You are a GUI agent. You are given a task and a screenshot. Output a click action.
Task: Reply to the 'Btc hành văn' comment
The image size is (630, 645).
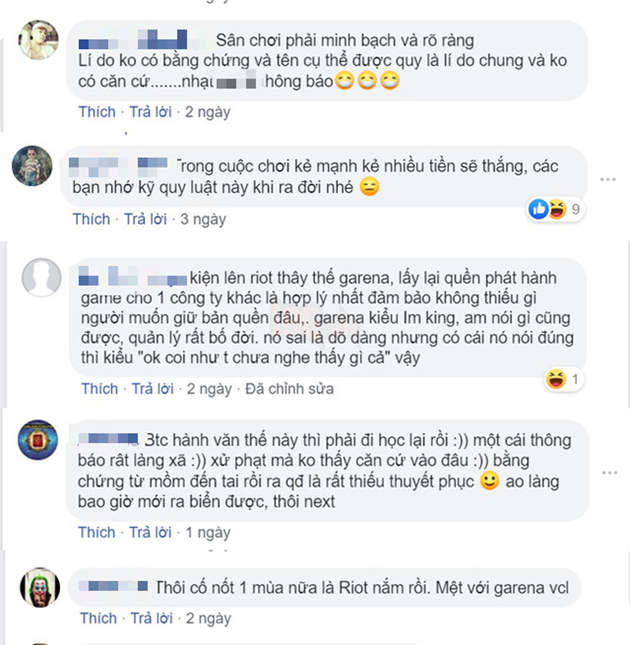click(150, 532)
